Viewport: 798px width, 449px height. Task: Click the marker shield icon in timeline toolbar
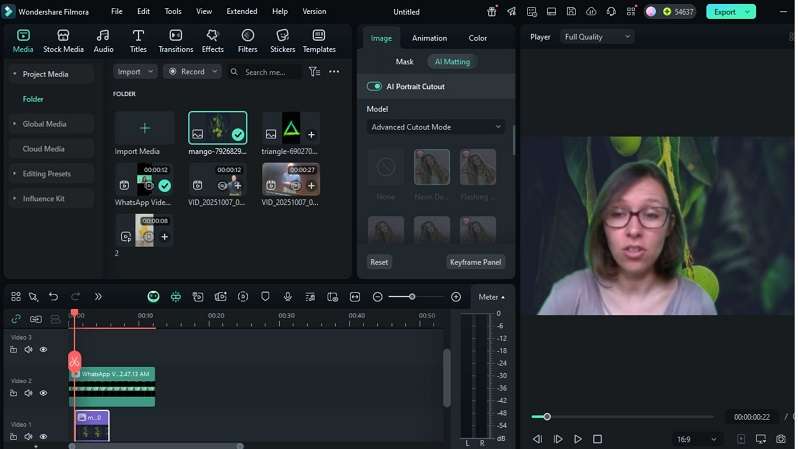[x=265, y=297]
